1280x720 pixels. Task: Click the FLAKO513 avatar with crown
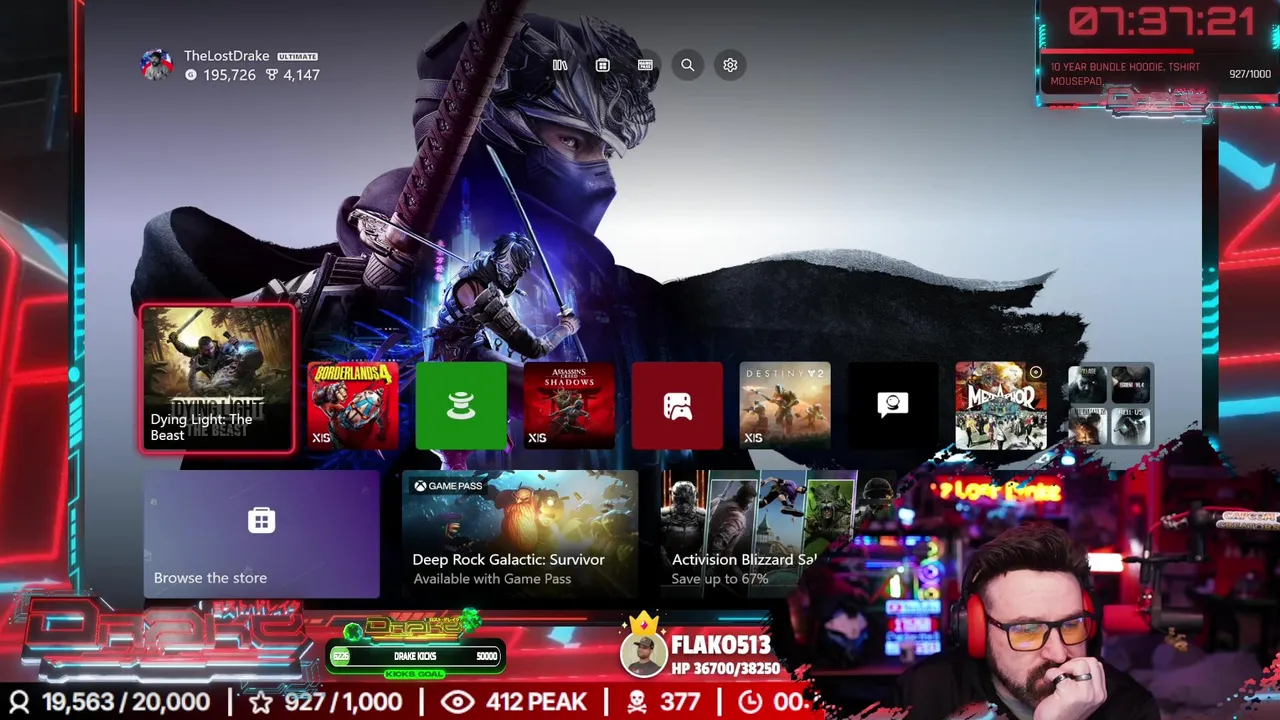(643, 647)
